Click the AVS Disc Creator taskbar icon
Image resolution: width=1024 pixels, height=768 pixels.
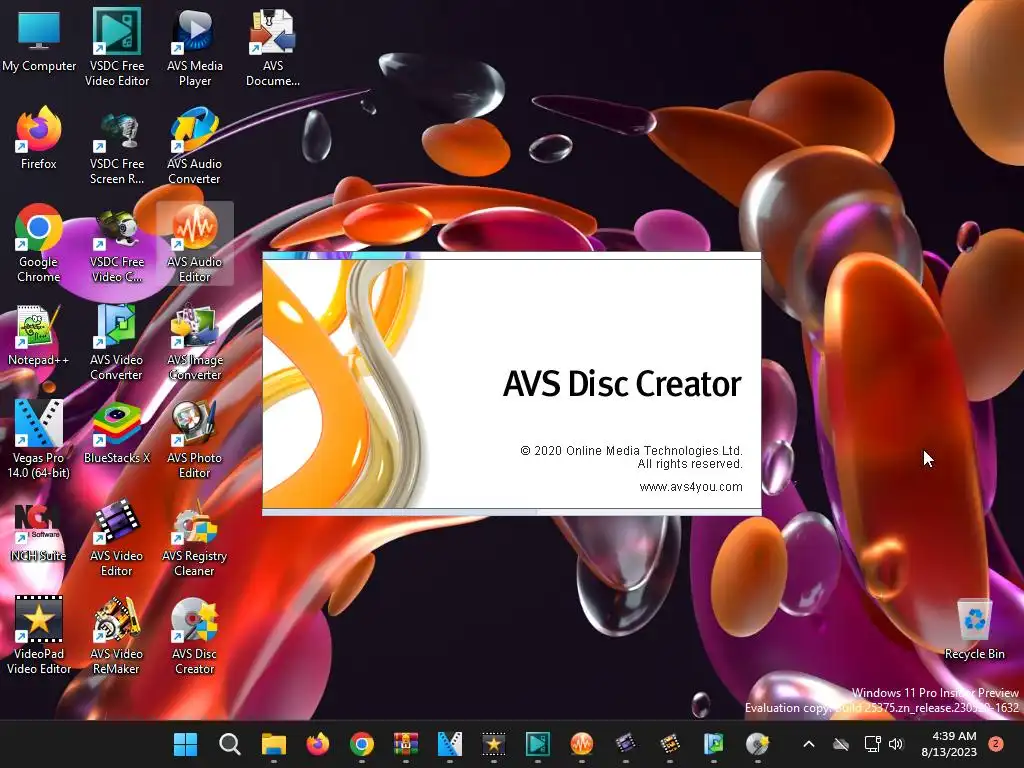(758, 744)
